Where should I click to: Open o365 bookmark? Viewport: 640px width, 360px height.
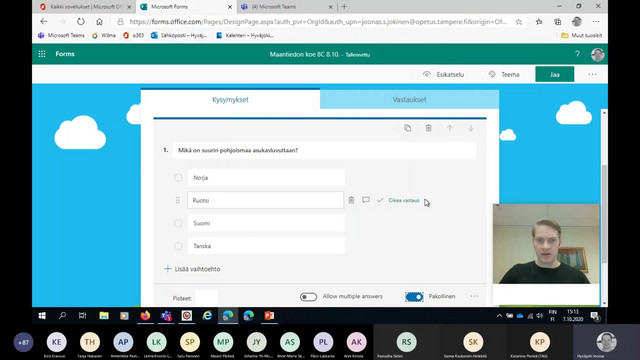(133, 36)
